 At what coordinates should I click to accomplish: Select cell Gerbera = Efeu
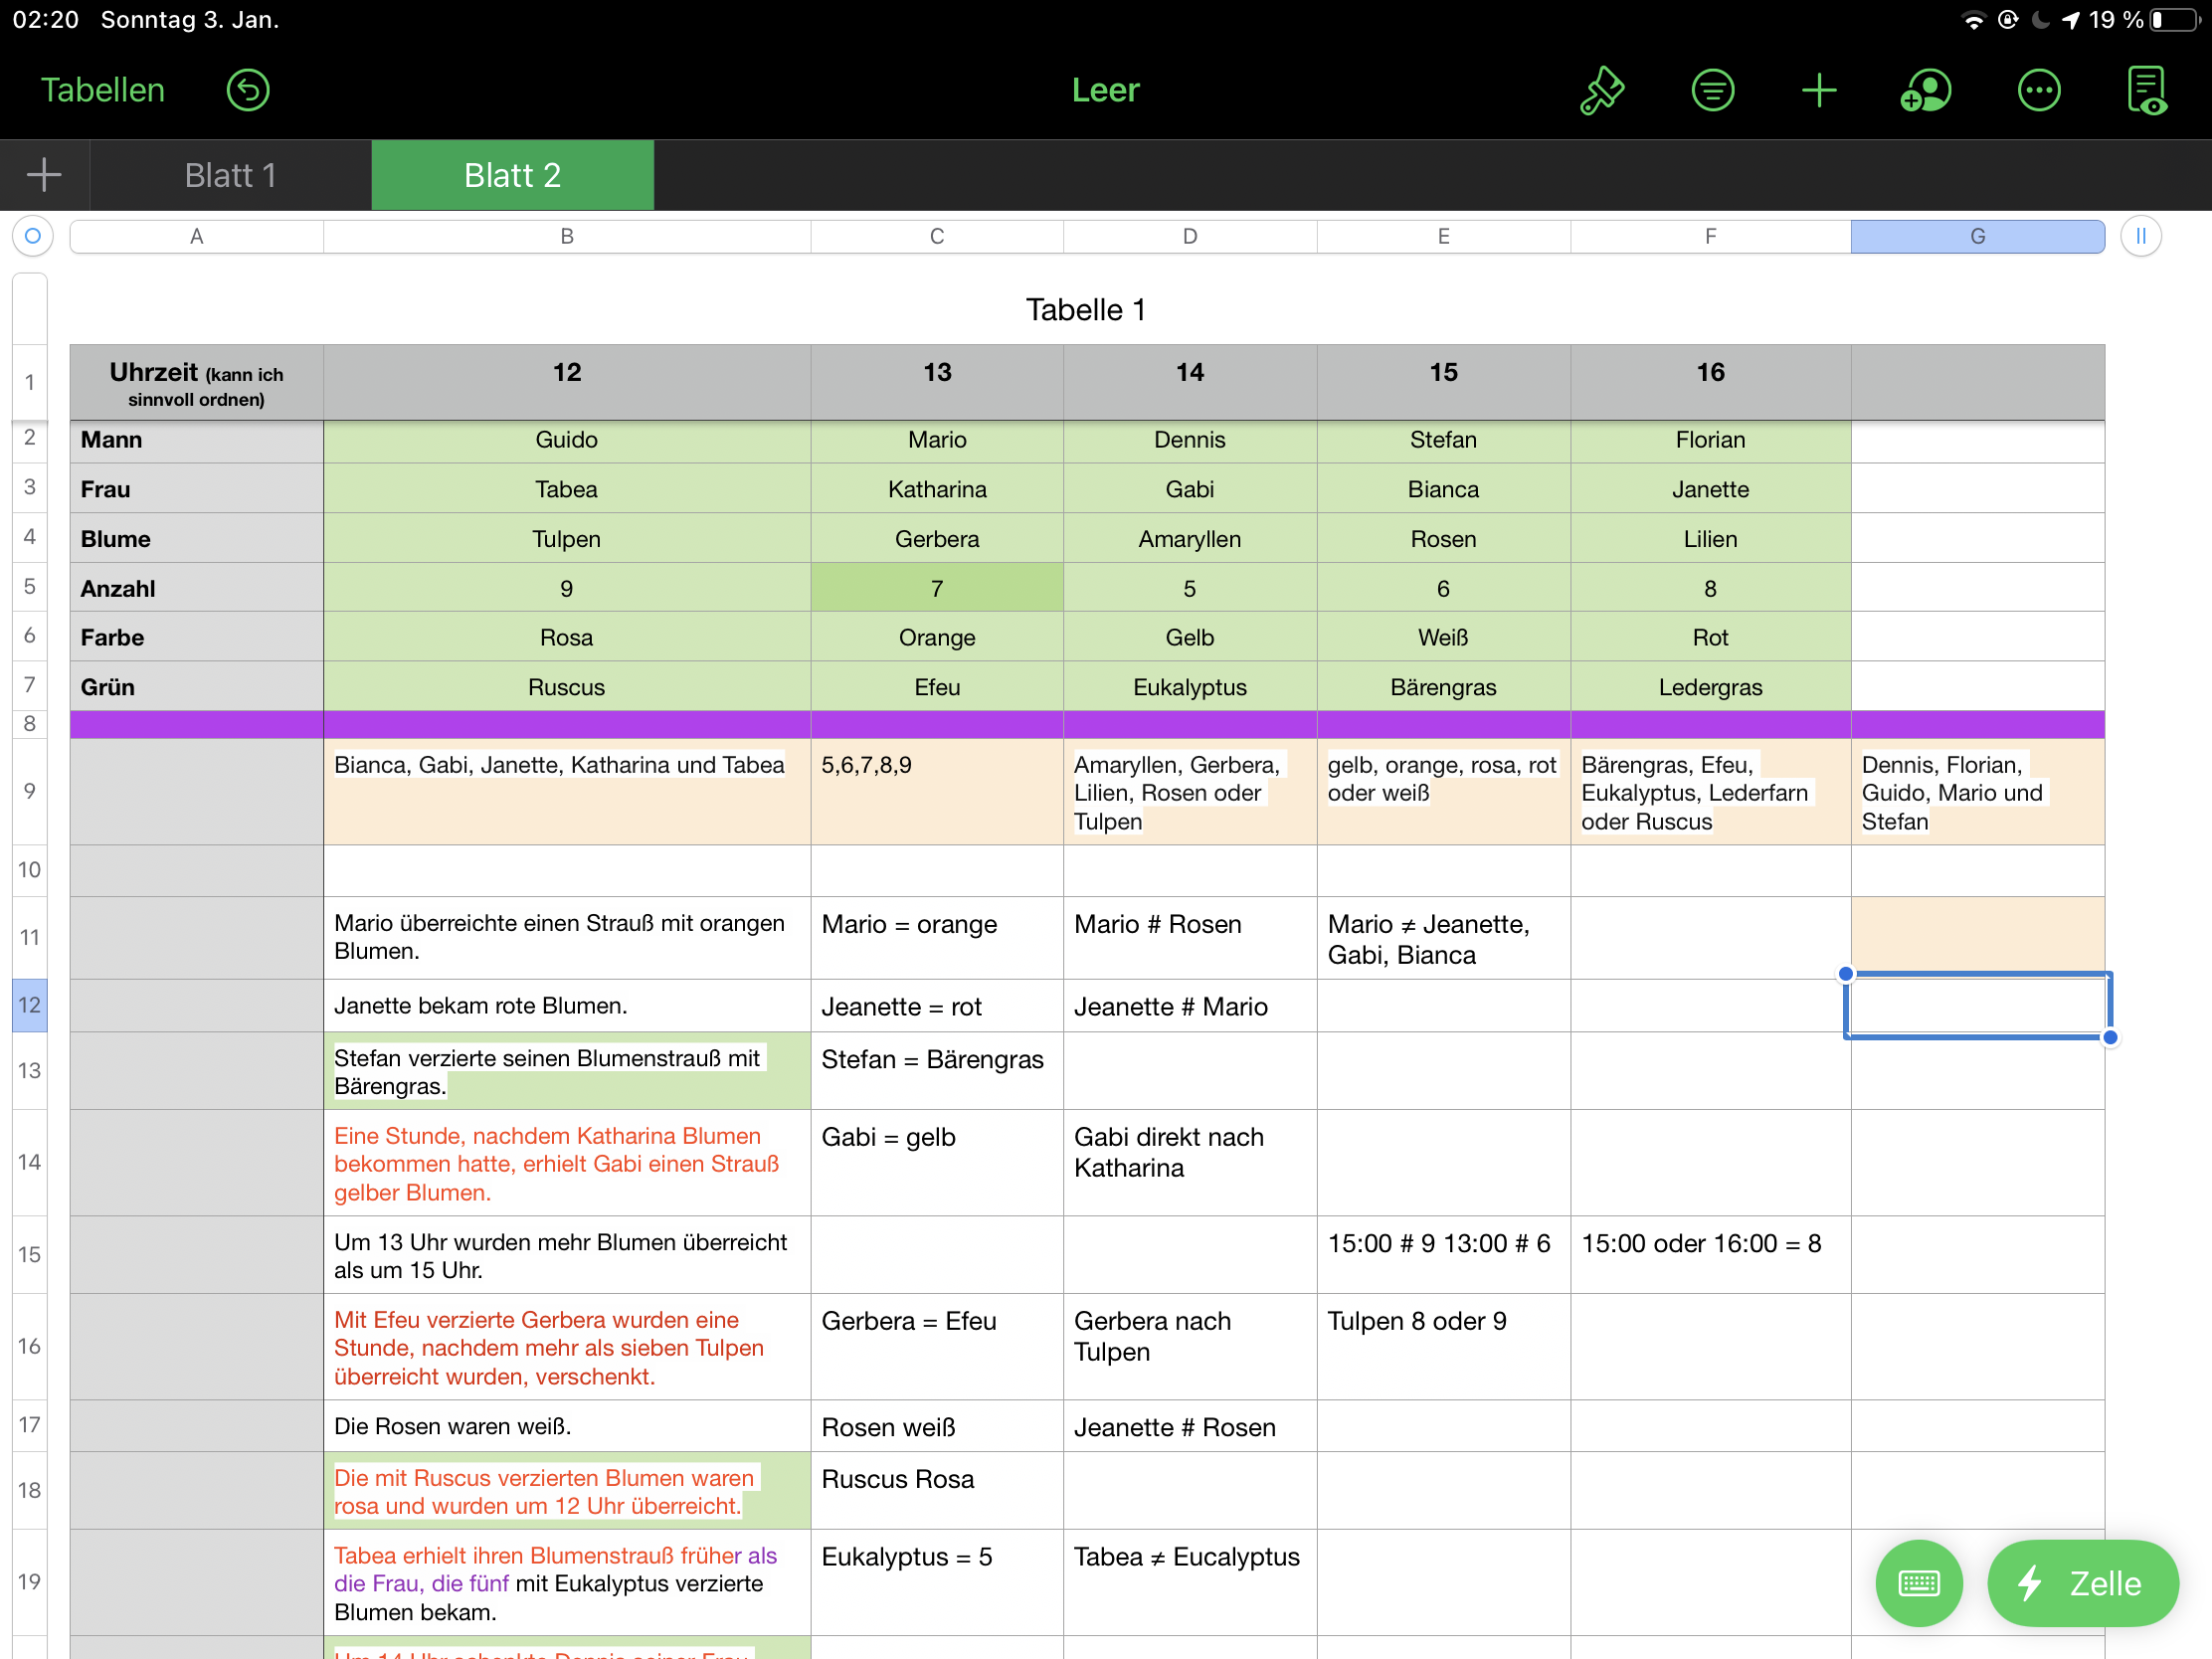point(937,1346)
